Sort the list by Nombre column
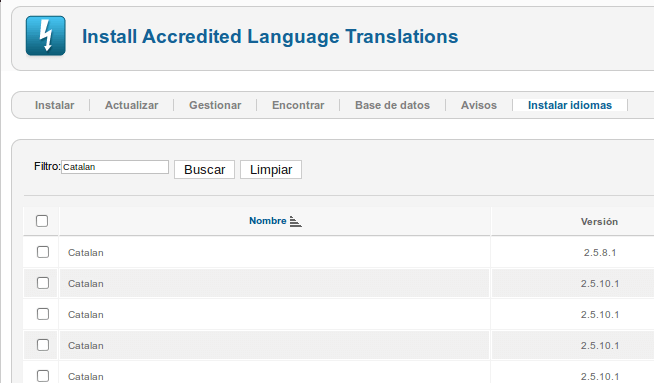 [x=268, y=221]
